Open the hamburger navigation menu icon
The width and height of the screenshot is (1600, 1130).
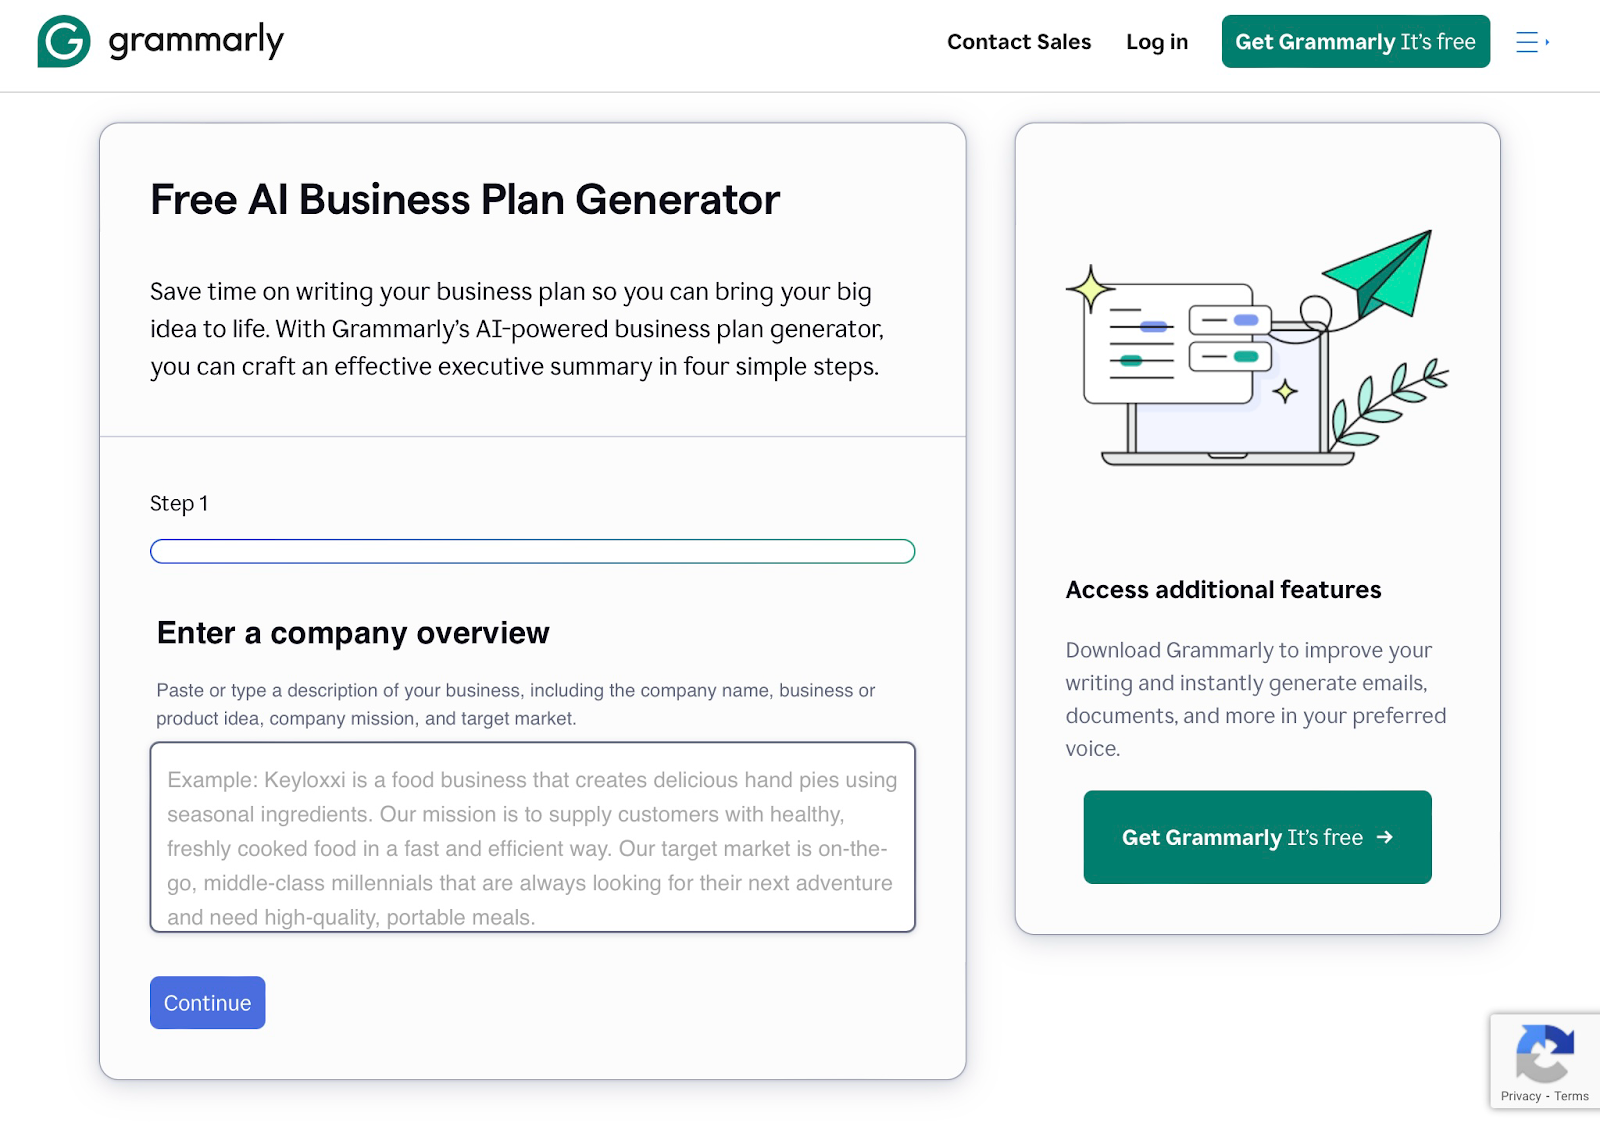coord(1529,43)
